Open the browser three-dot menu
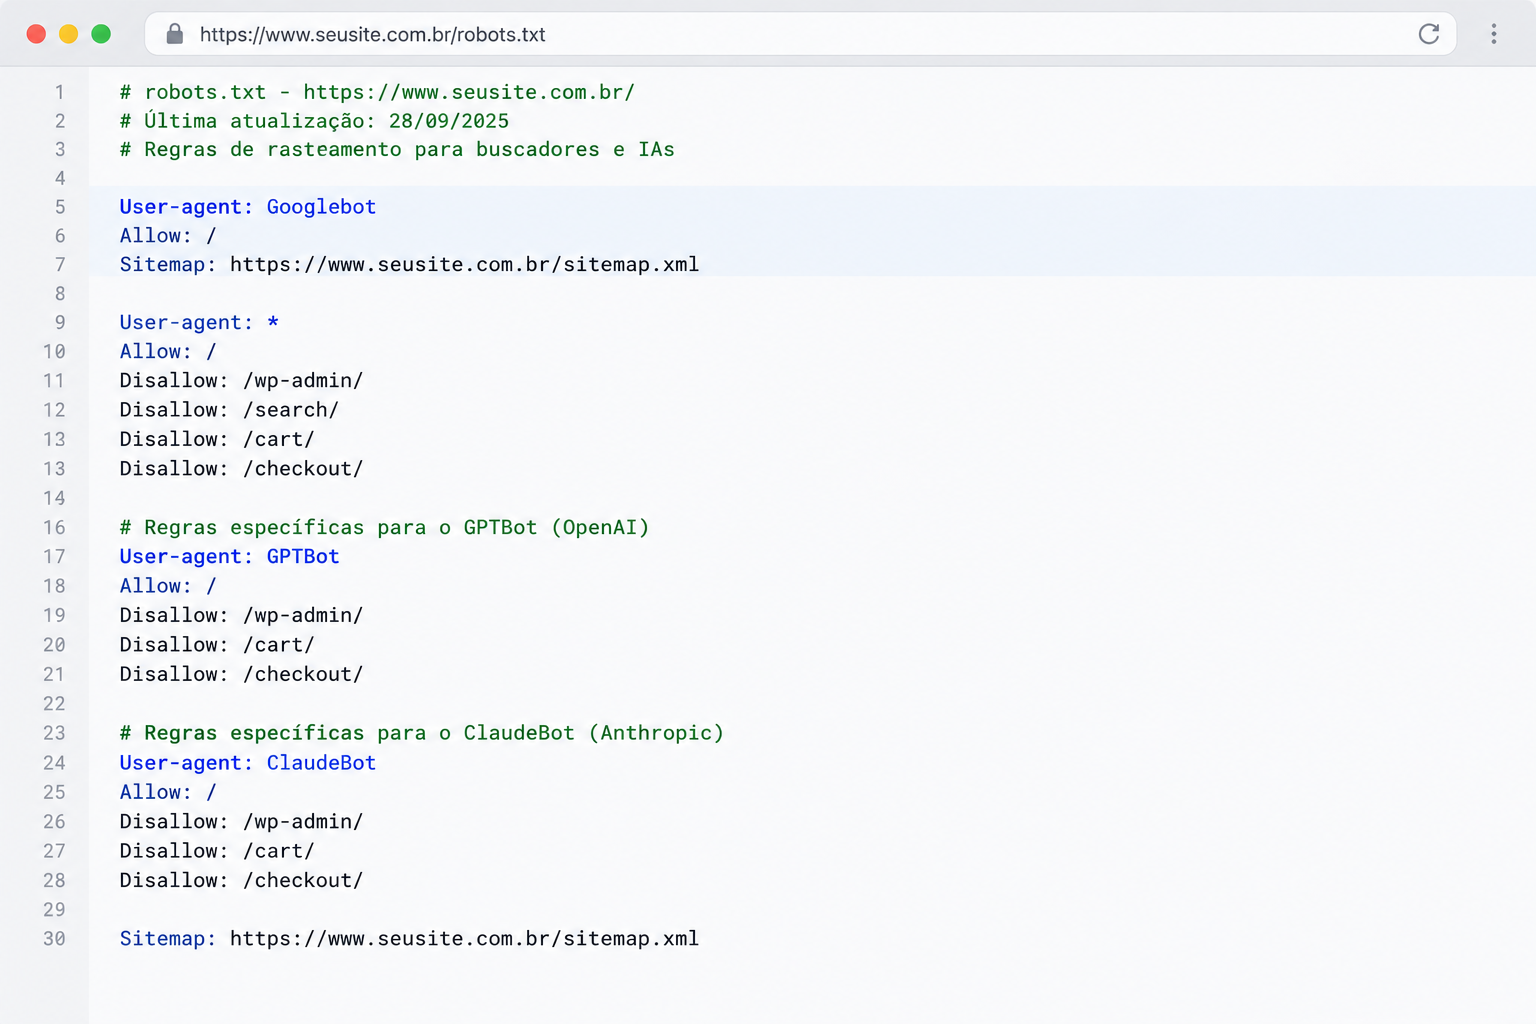The image size is (1536, 1024). point(1494,34)
